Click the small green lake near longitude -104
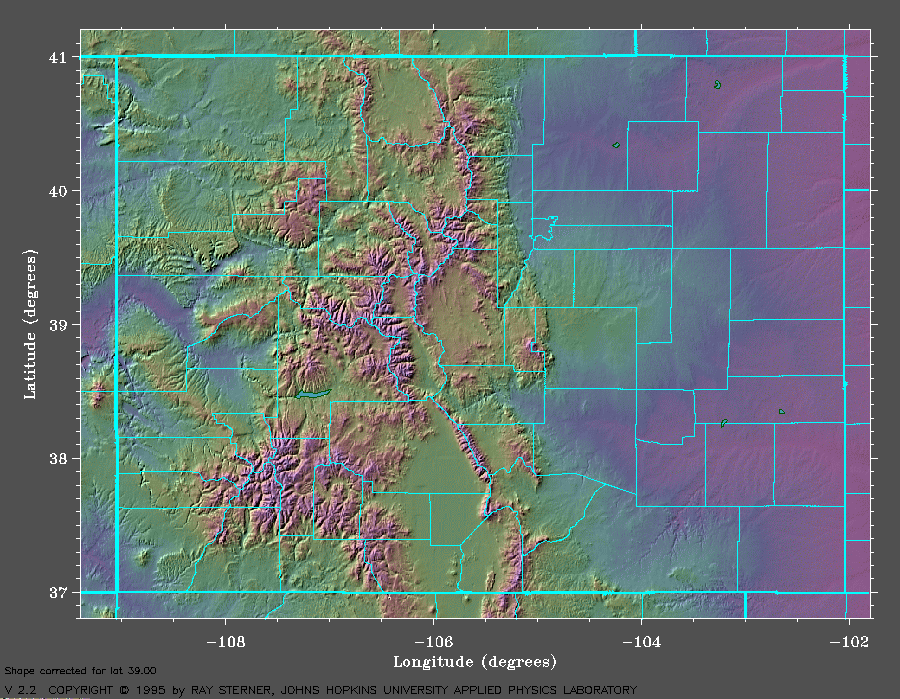Screen dimensions: 900x699 tap(616, 145)
